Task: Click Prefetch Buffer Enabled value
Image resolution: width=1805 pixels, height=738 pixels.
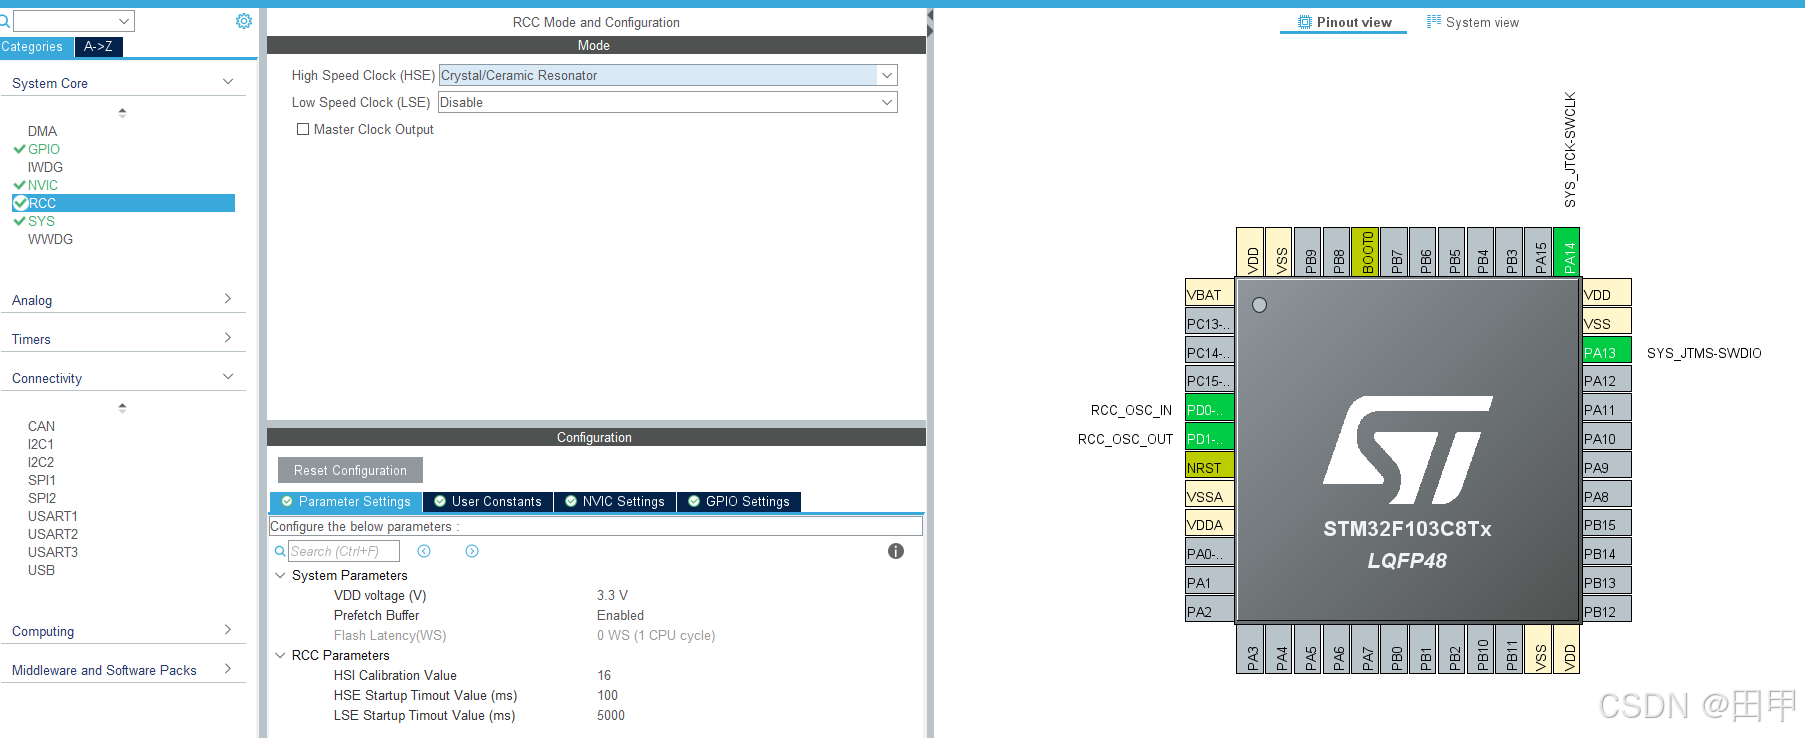Action: point(620,615)
